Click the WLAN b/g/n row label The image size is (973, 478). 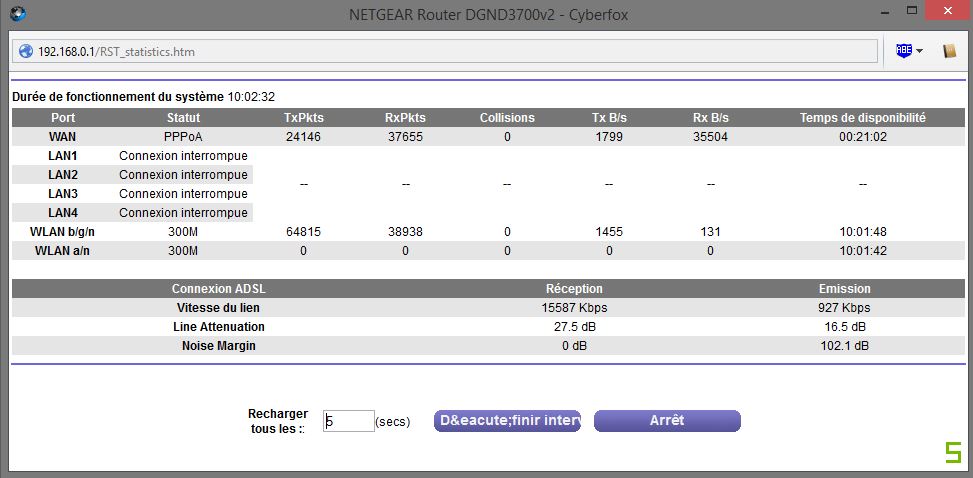click(x=63, y=232)
